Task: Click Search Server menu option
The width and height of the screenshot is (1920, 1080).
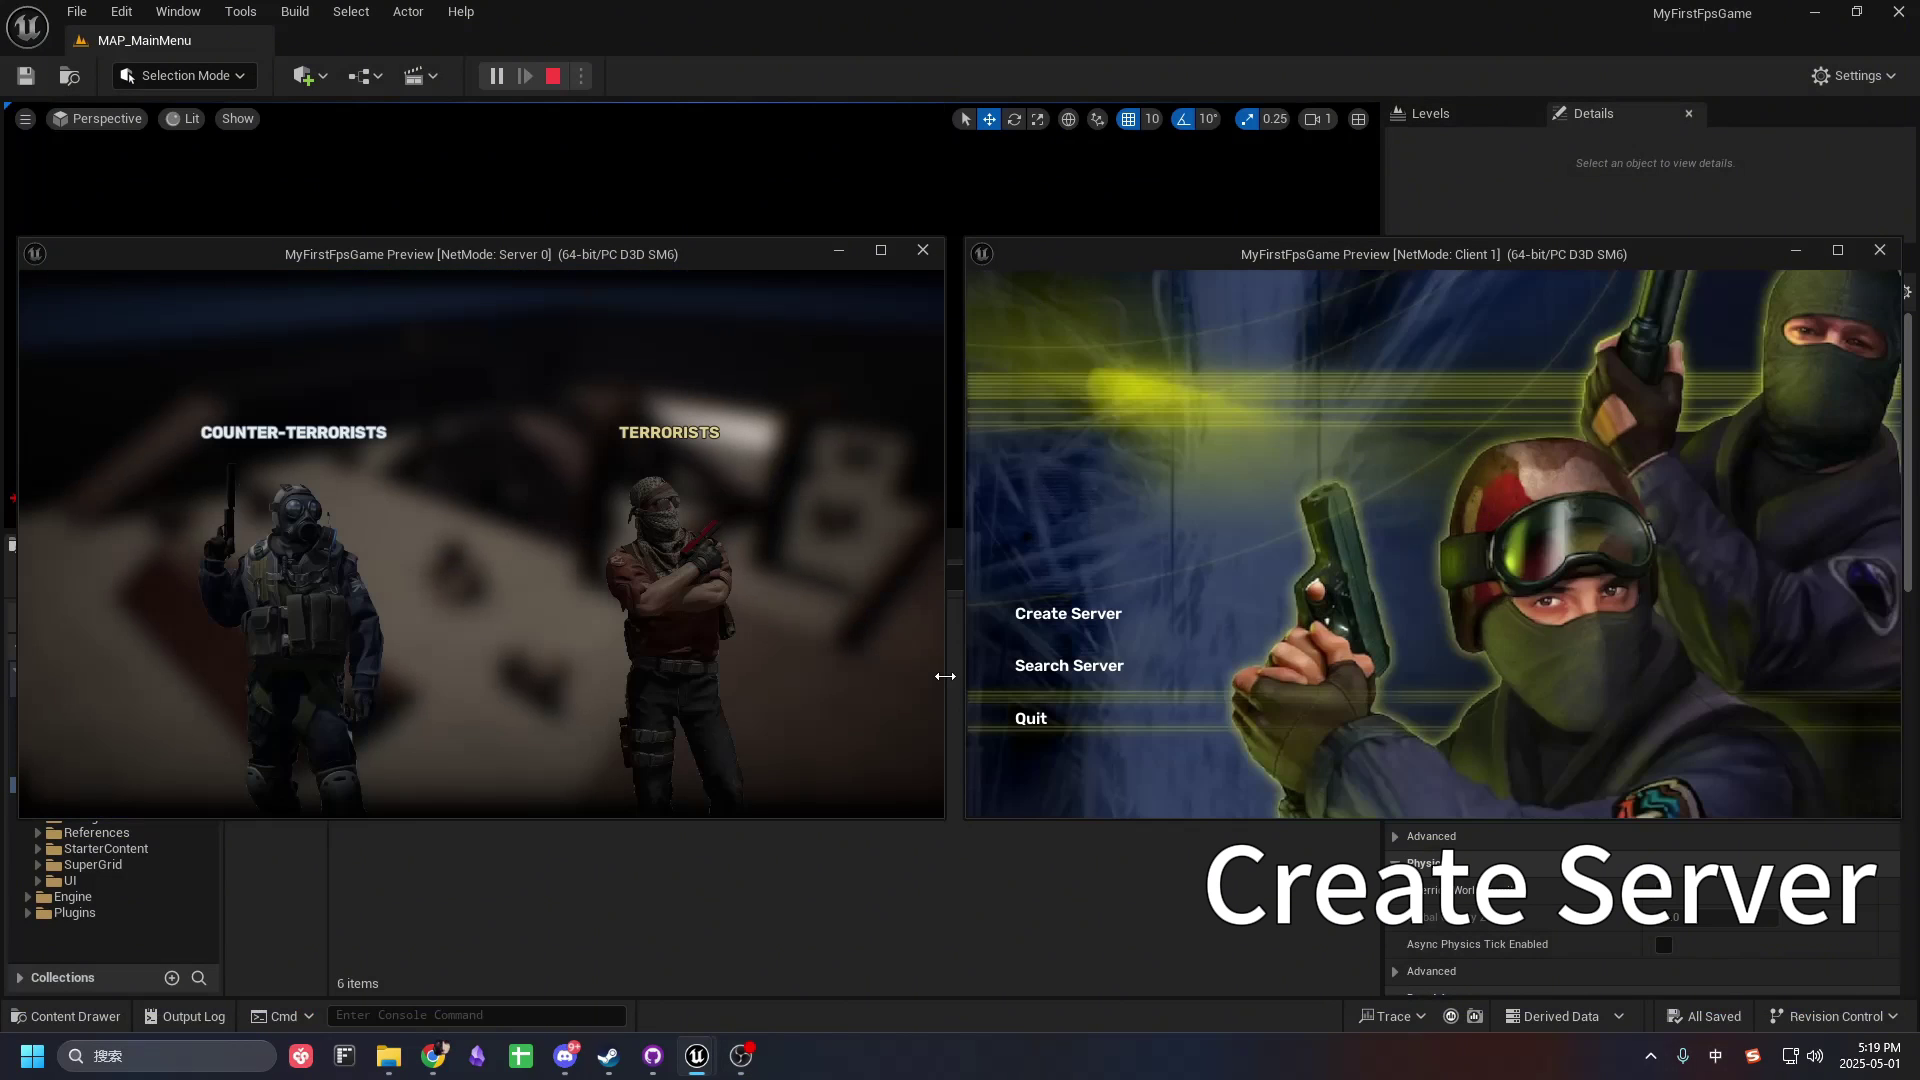Action: (x=1069, y=666)
